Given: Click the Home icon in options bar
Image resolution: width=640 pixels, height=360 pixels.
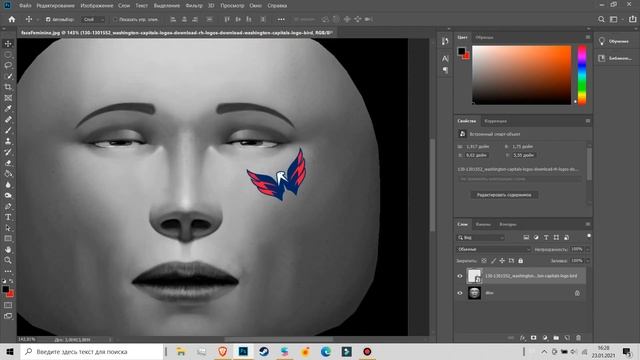Looking at the screenshot, I should (x=12, y=19).
